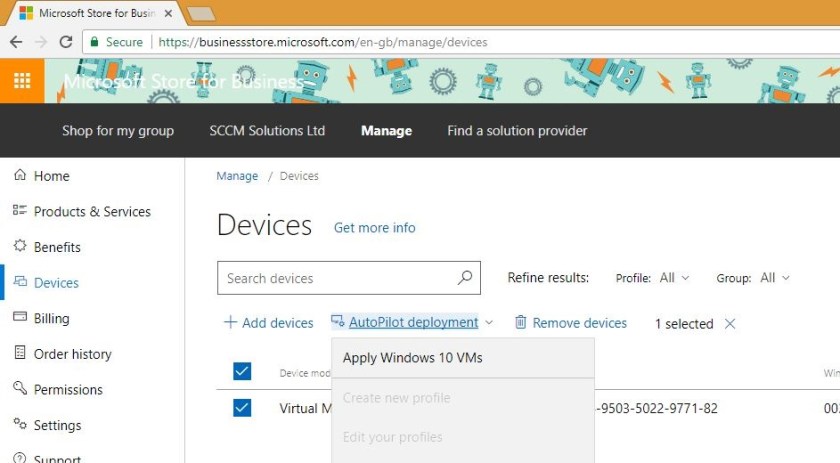
Task: Open SCCM Solutions Ltd tab
Action: [x=267, y=131]
